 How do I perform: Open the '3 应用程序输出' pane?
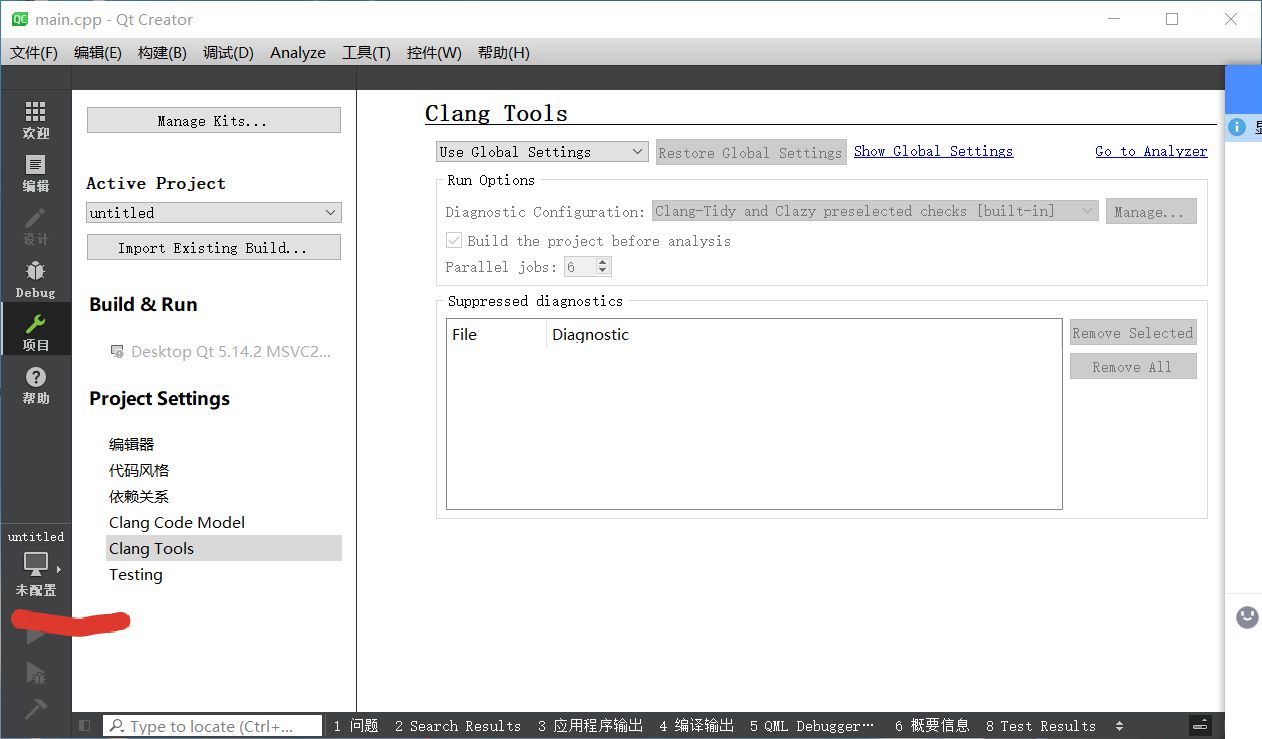591,726
